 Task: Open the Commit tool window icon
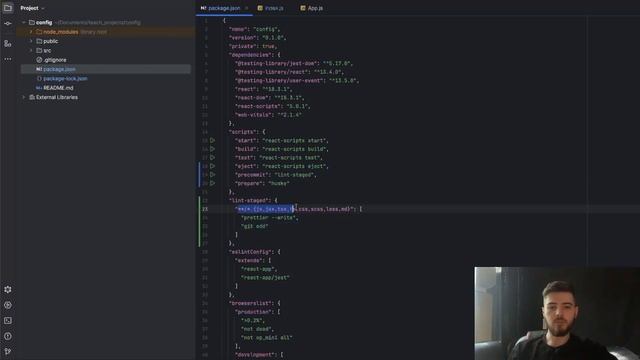[8, 24]
